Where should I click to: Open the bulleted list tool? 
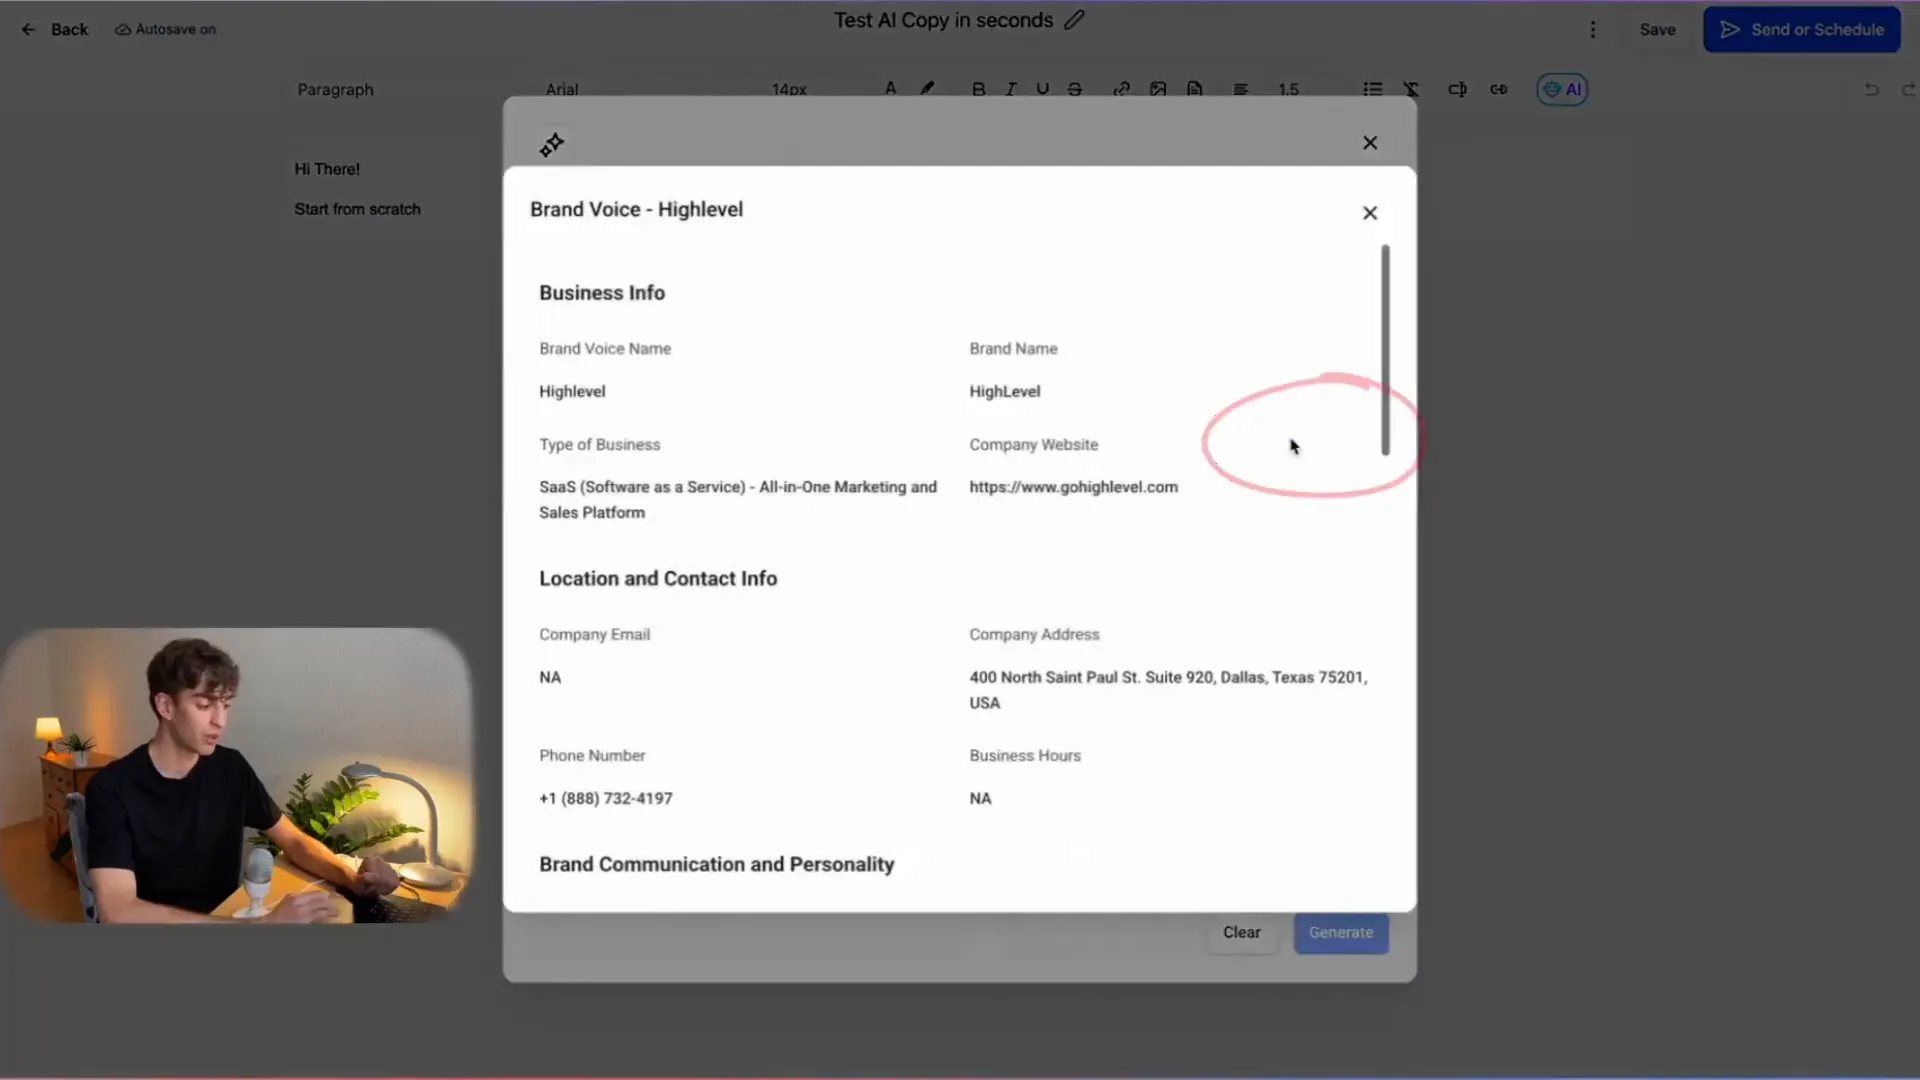(x=1373, y=89)
